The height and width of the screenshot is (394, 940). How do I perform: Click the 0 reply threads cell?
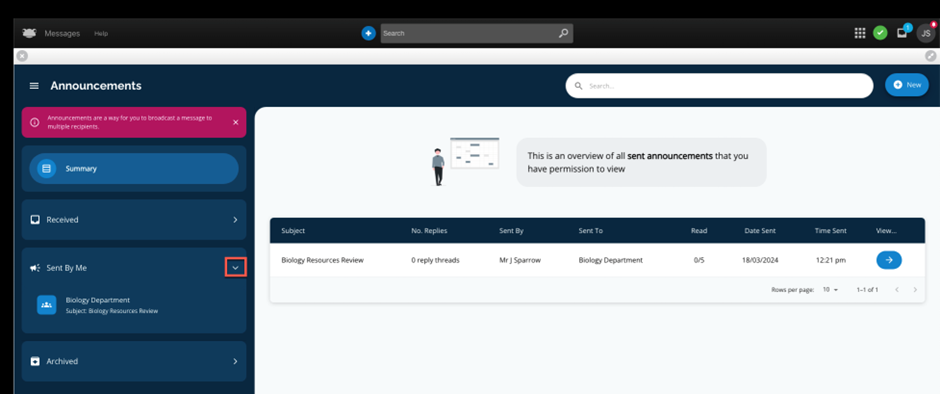(x=435, y=260)
